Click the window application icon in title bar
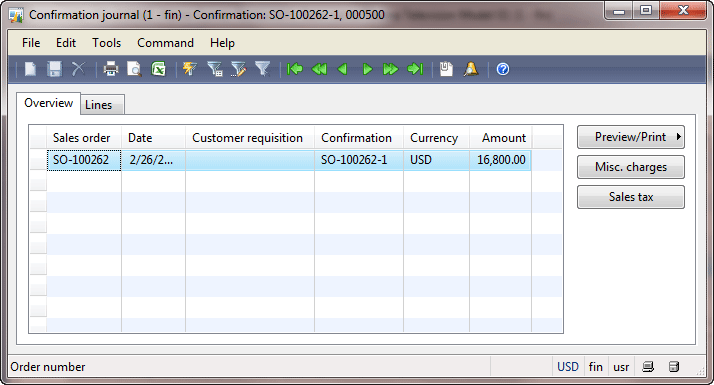This screenshot has width=714, height=385. 16,15
